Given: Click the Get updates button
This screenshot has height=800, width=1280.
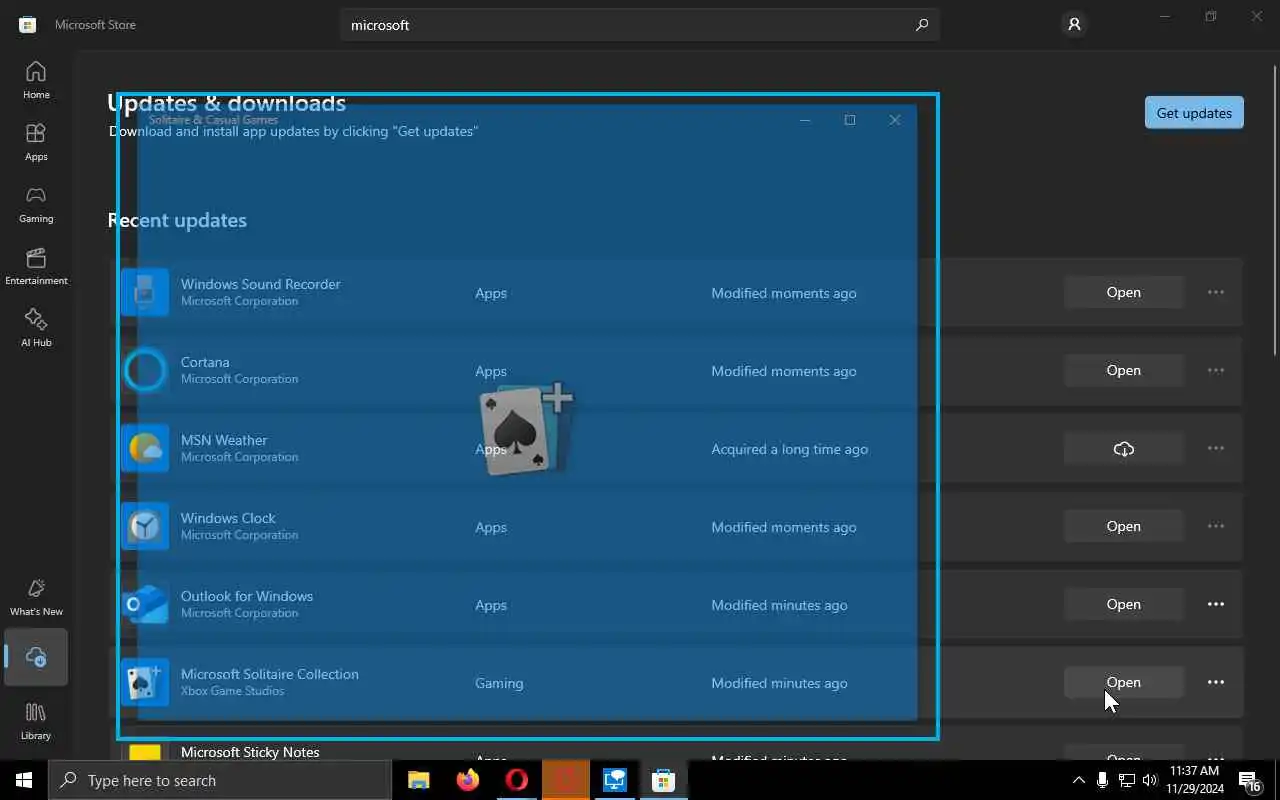Looking at the screenshot, I should [1194, 113].
